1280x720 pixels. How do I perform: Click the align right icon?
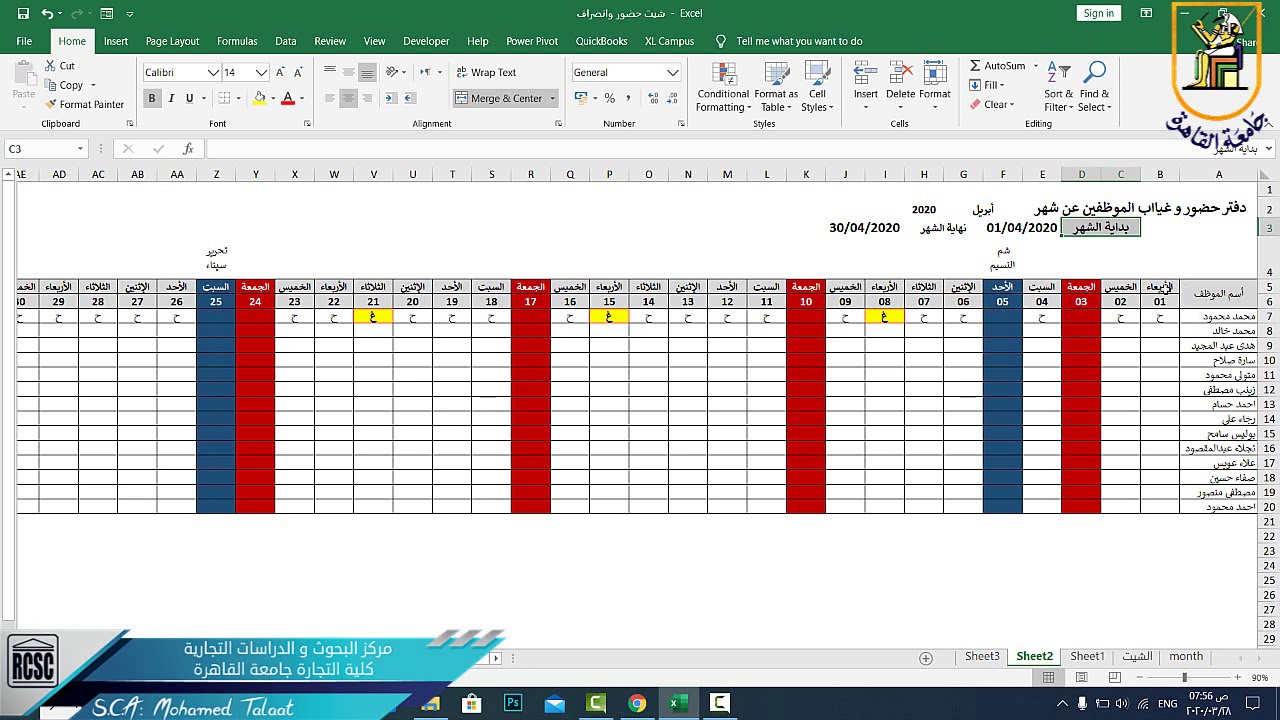coord(367,98)
